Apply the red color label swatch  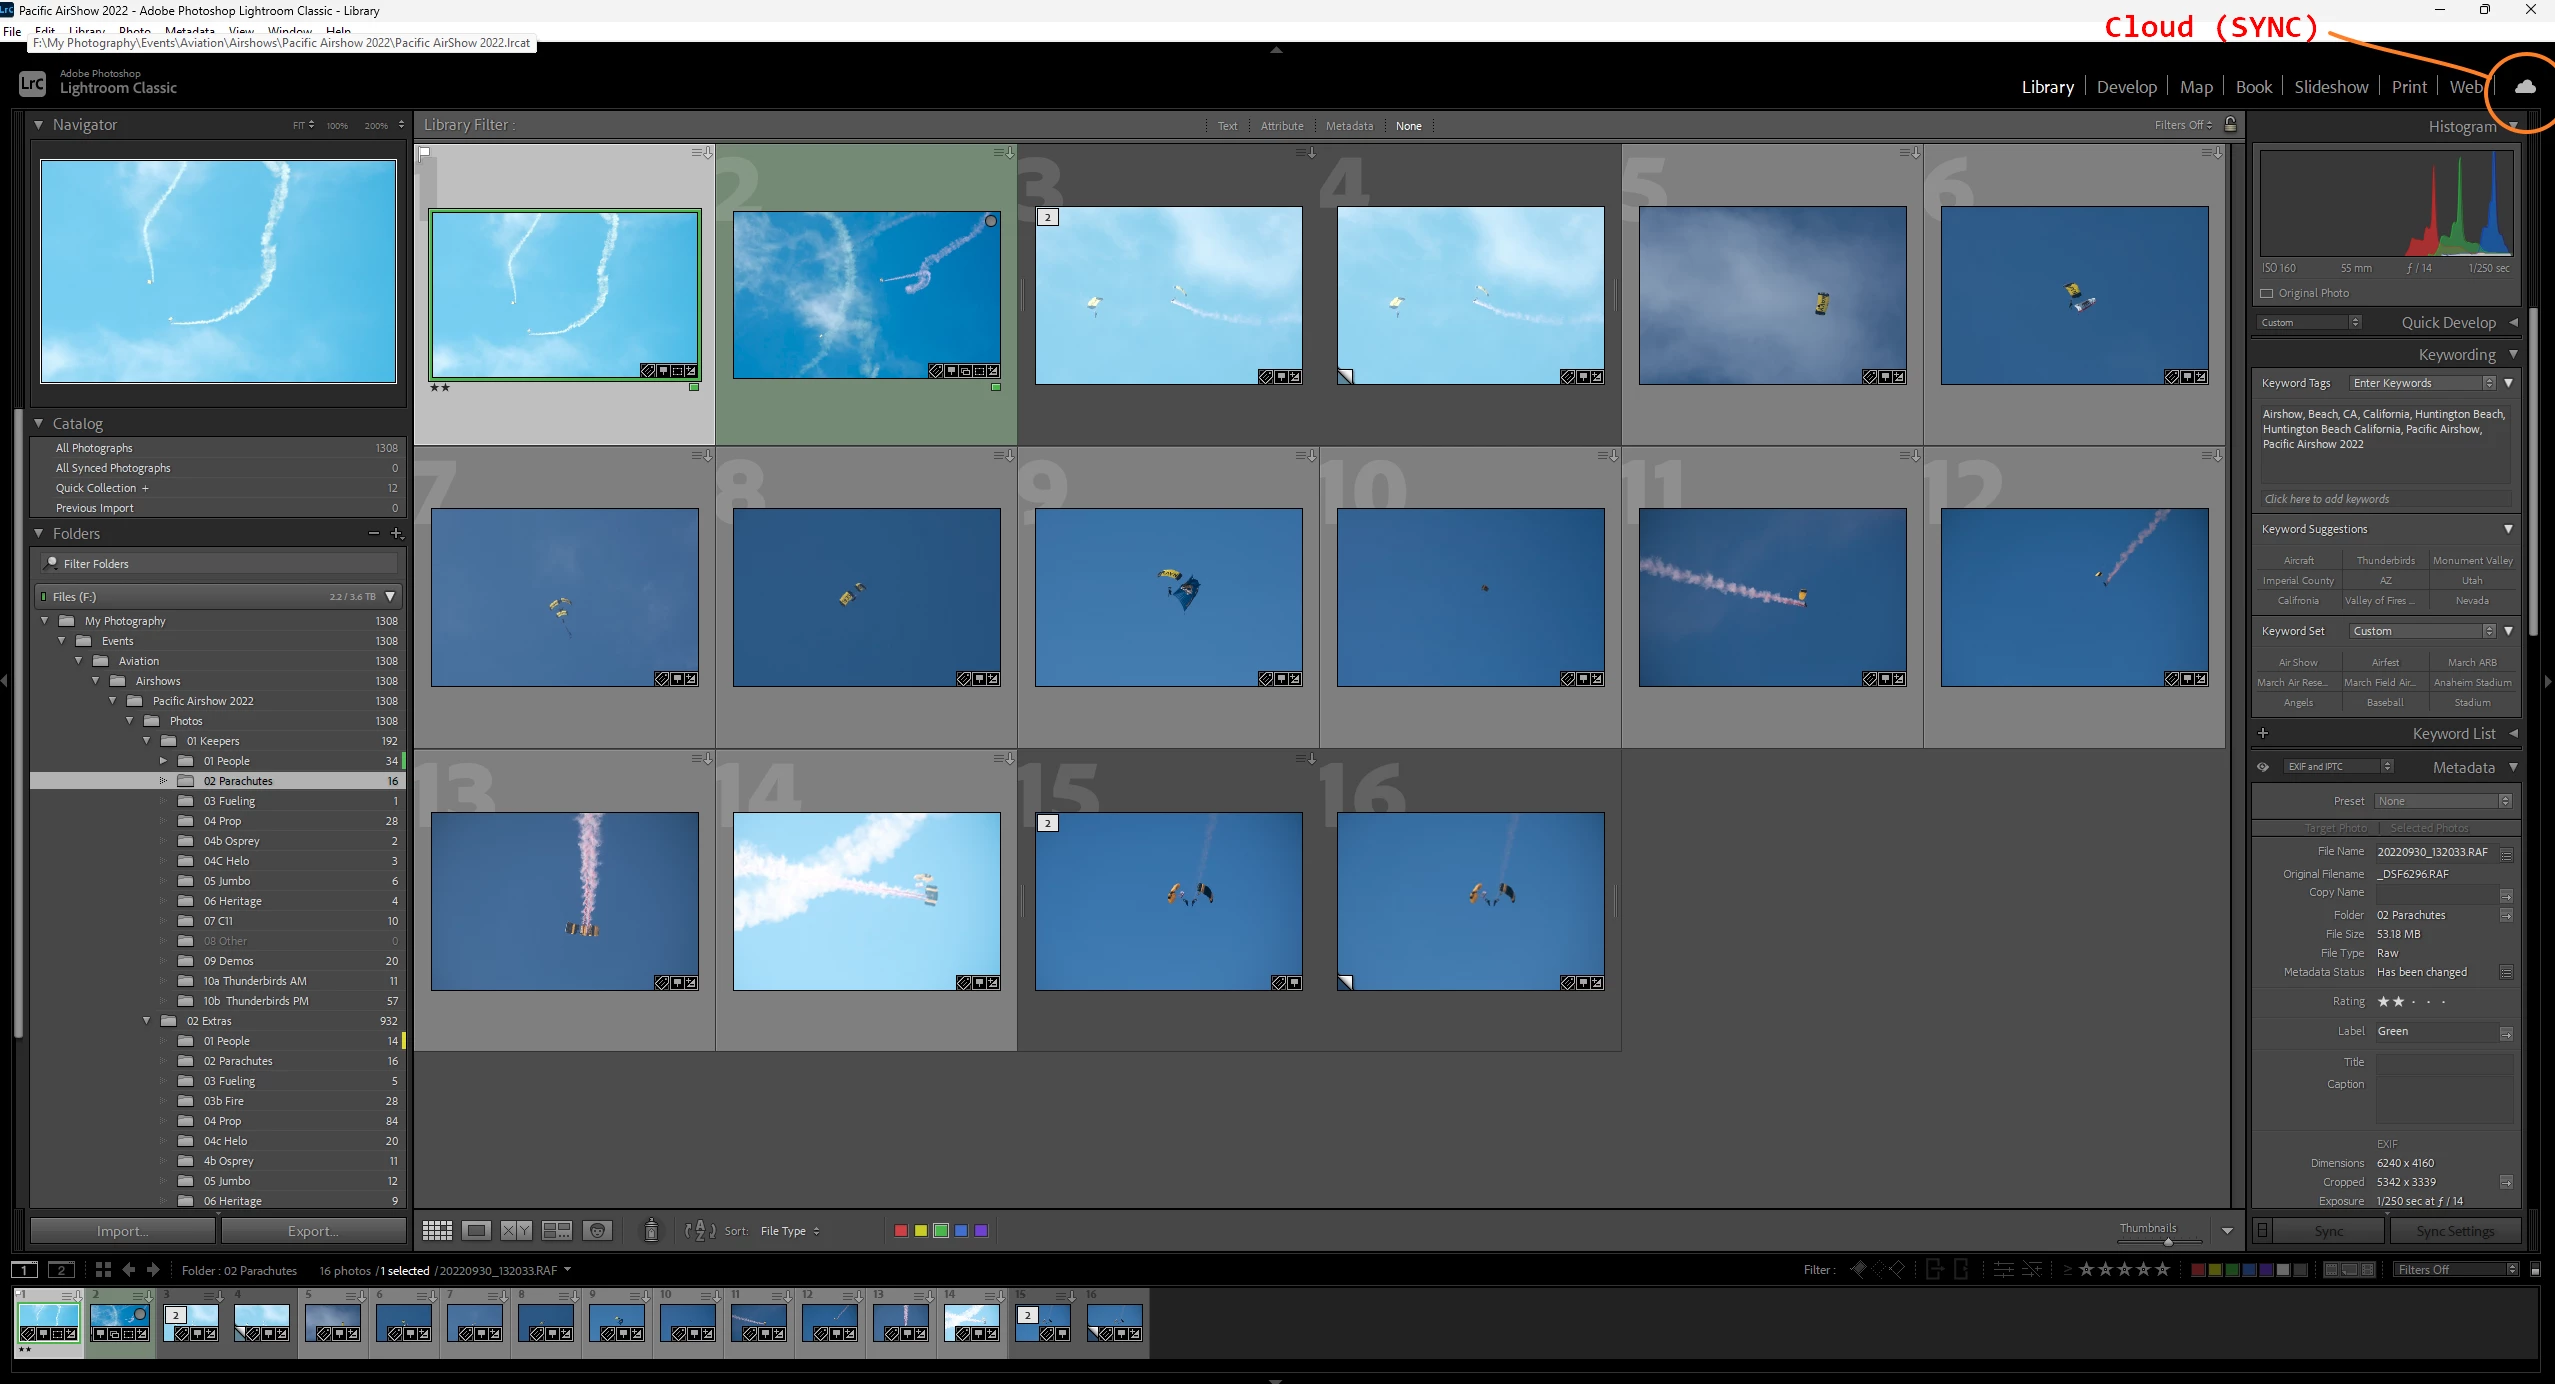pyautogui.click(x=900, y=1231)
